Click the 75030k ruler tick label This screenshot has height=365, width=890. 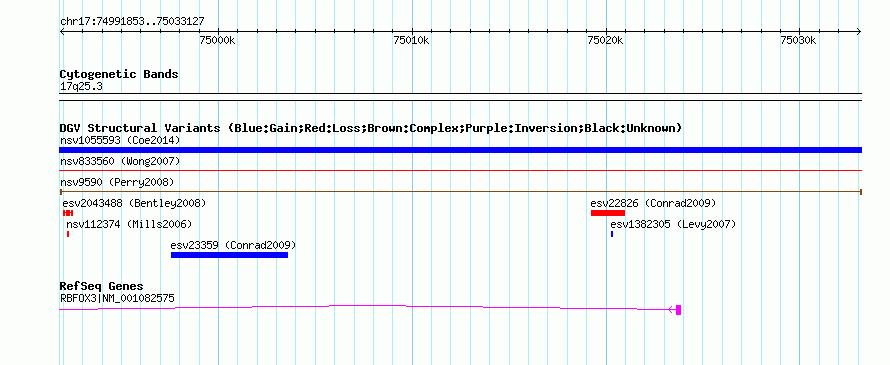pyautogui.click(x=799, y=40)
